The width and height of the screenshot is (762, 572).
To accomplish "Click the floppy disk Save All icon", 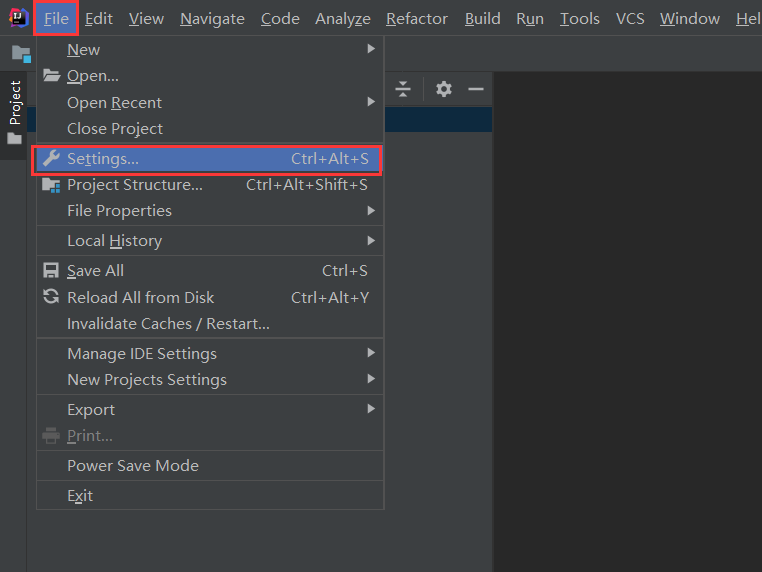I will pos(51,270).
